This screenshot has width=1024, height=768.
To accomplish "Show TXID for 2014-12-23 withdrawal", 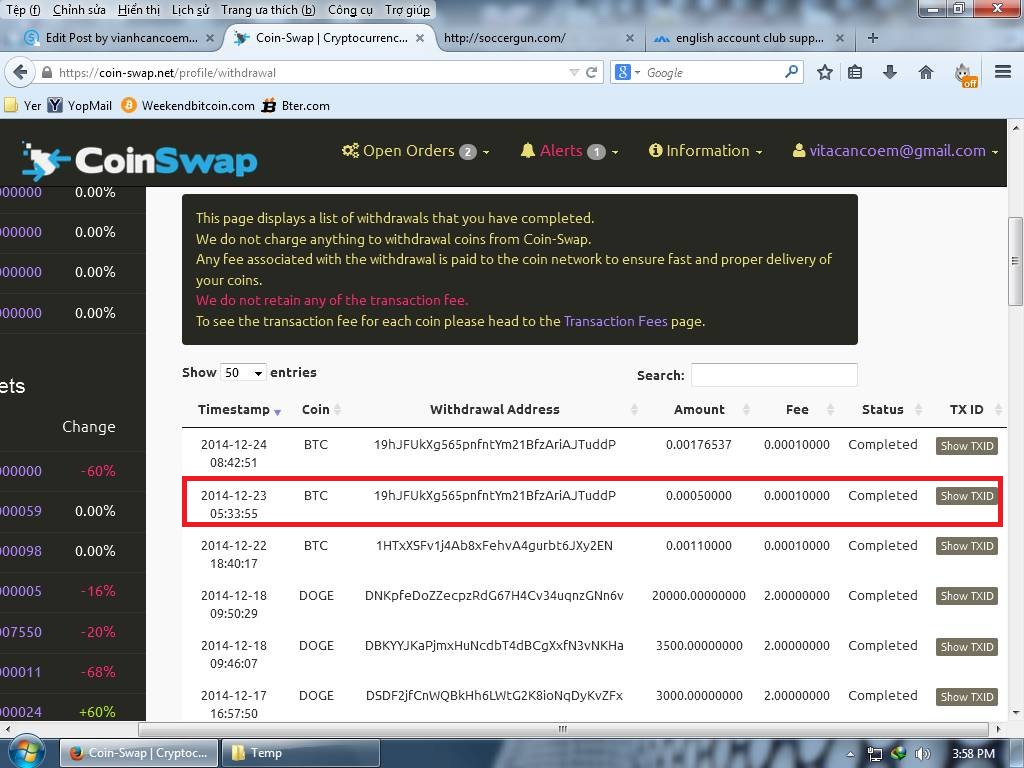I will click(x=967, y=496).
